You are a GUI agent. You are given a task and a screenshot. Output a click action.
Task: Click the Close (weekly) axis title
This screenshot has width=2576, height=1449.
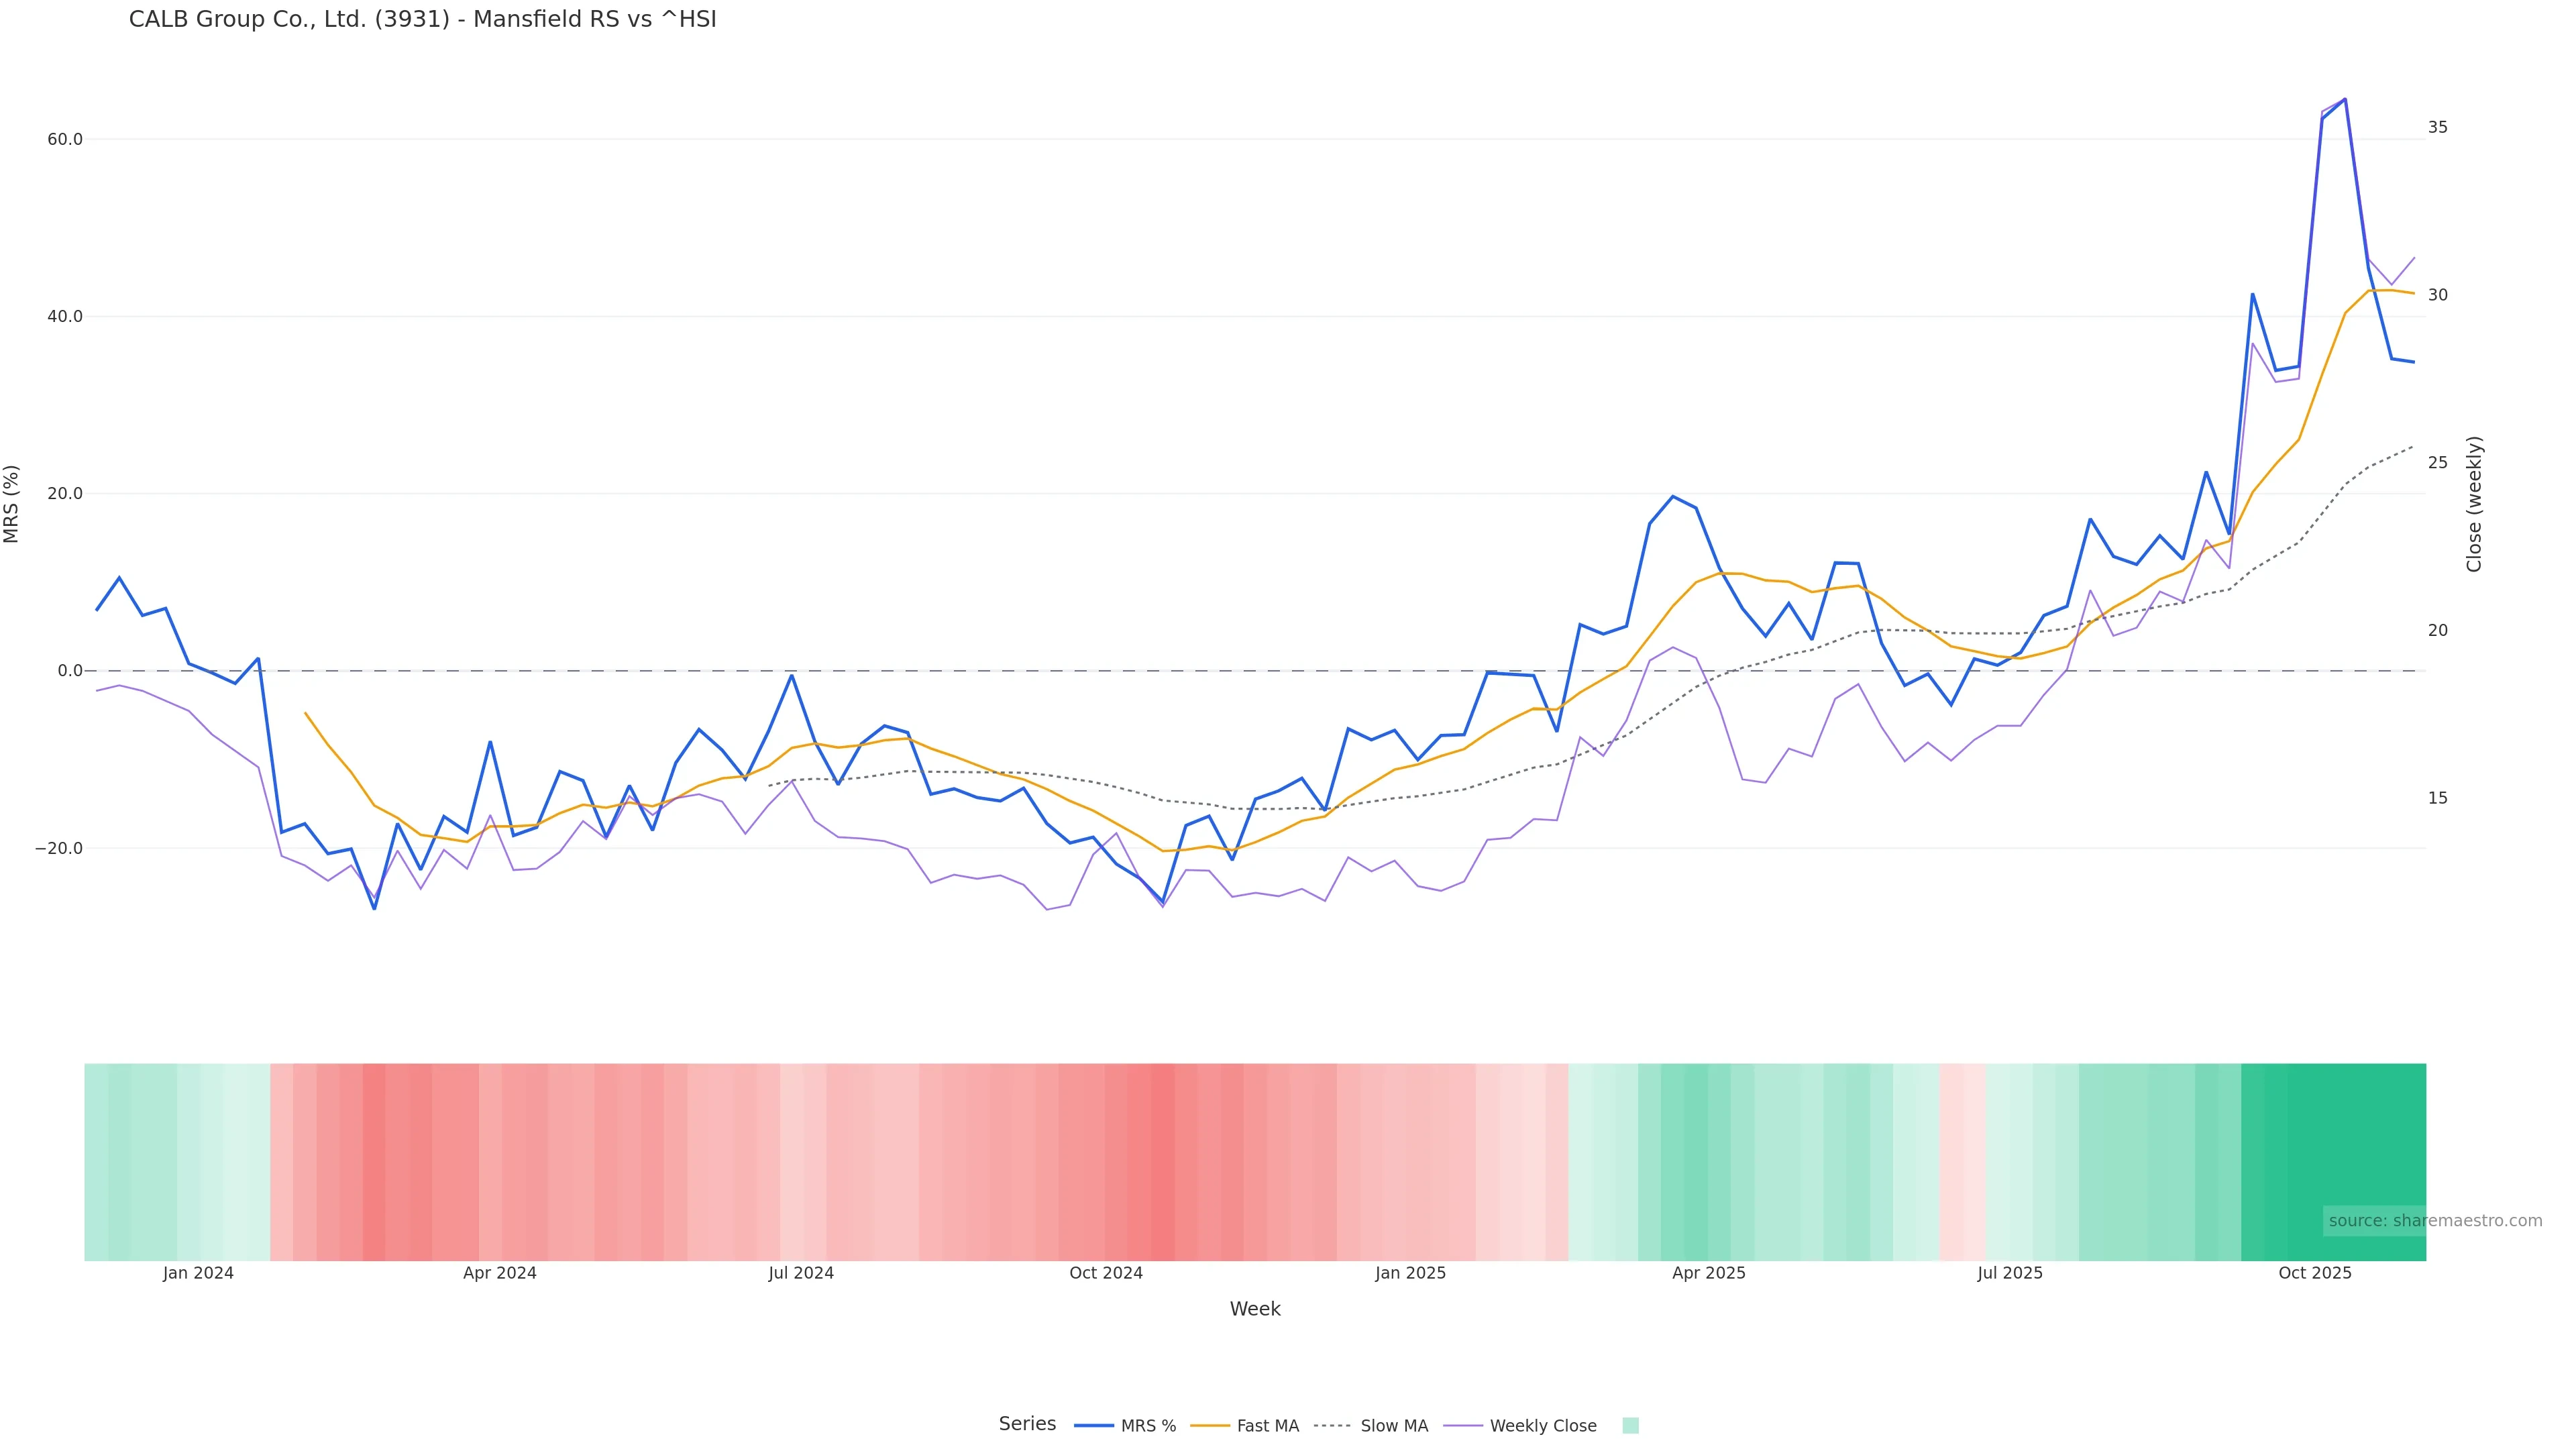click(x=2474, y=504)
